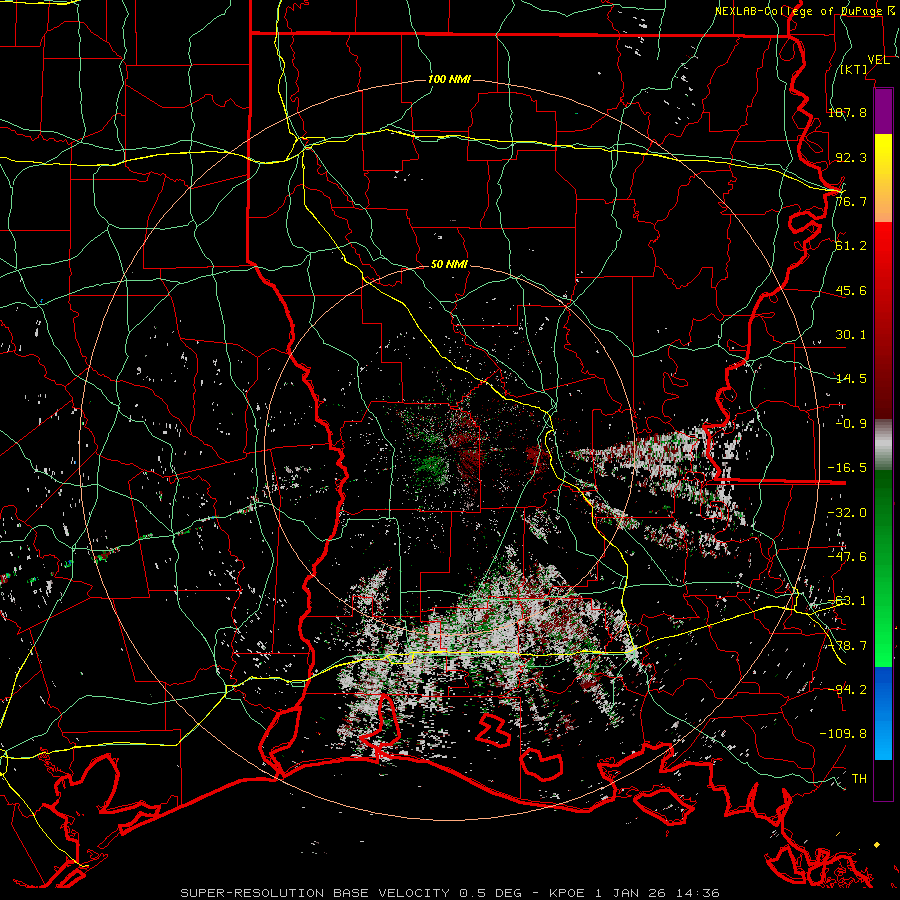The width and height of the screenshot is (900, 900).
Task: Select the 14.5 knot scale value
Action: [851, 379]
